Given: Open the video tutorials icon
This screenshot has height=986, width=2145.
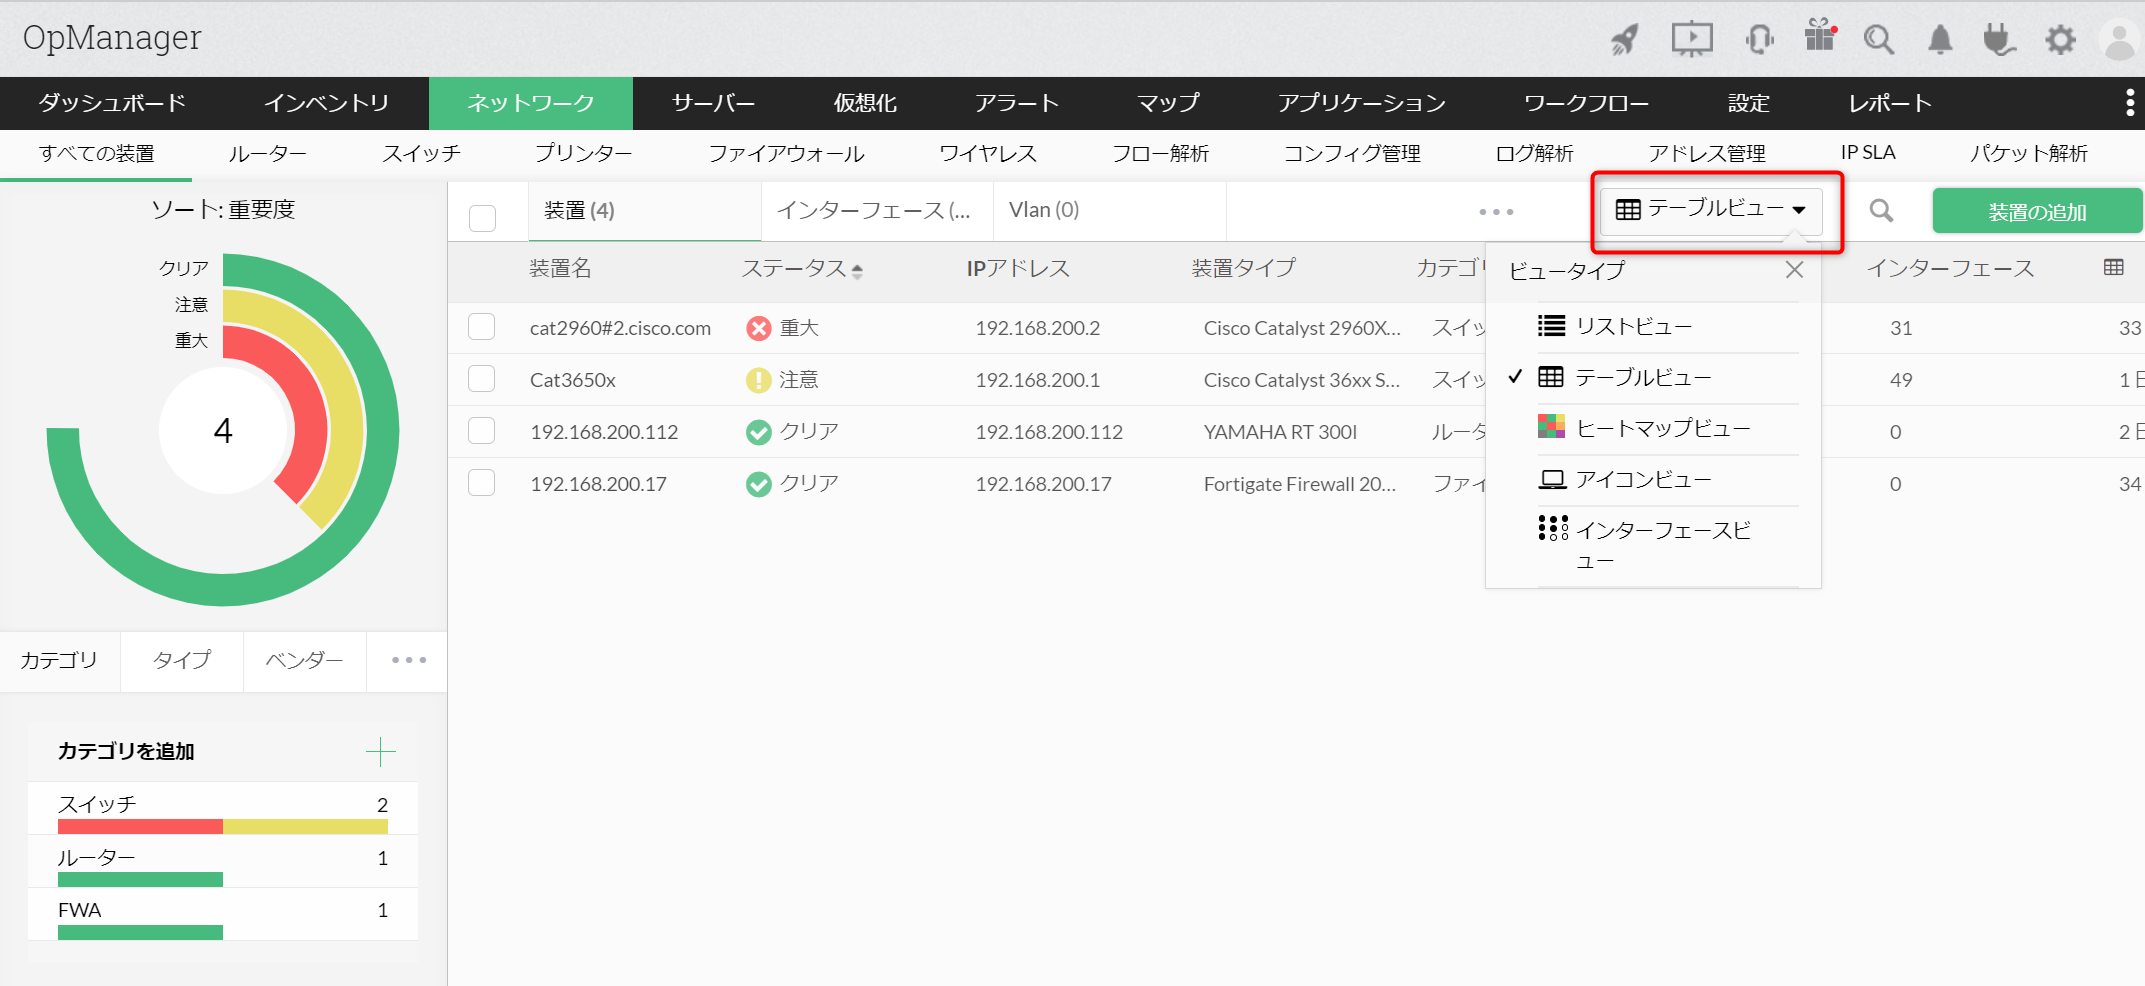Looking at the screenshot, I should [1691, 38].
